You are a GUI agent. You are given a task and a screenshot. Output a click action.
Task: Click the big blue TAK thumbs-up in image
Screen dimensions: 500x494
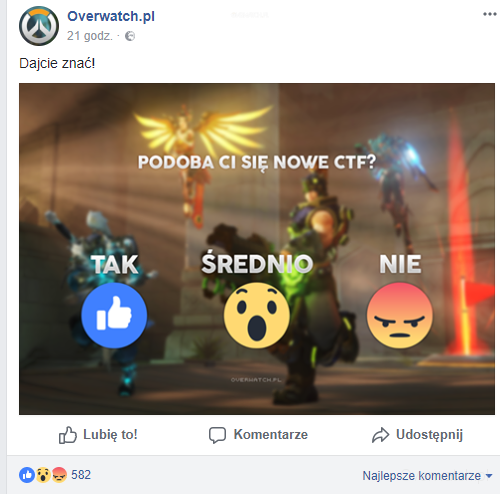114,316
